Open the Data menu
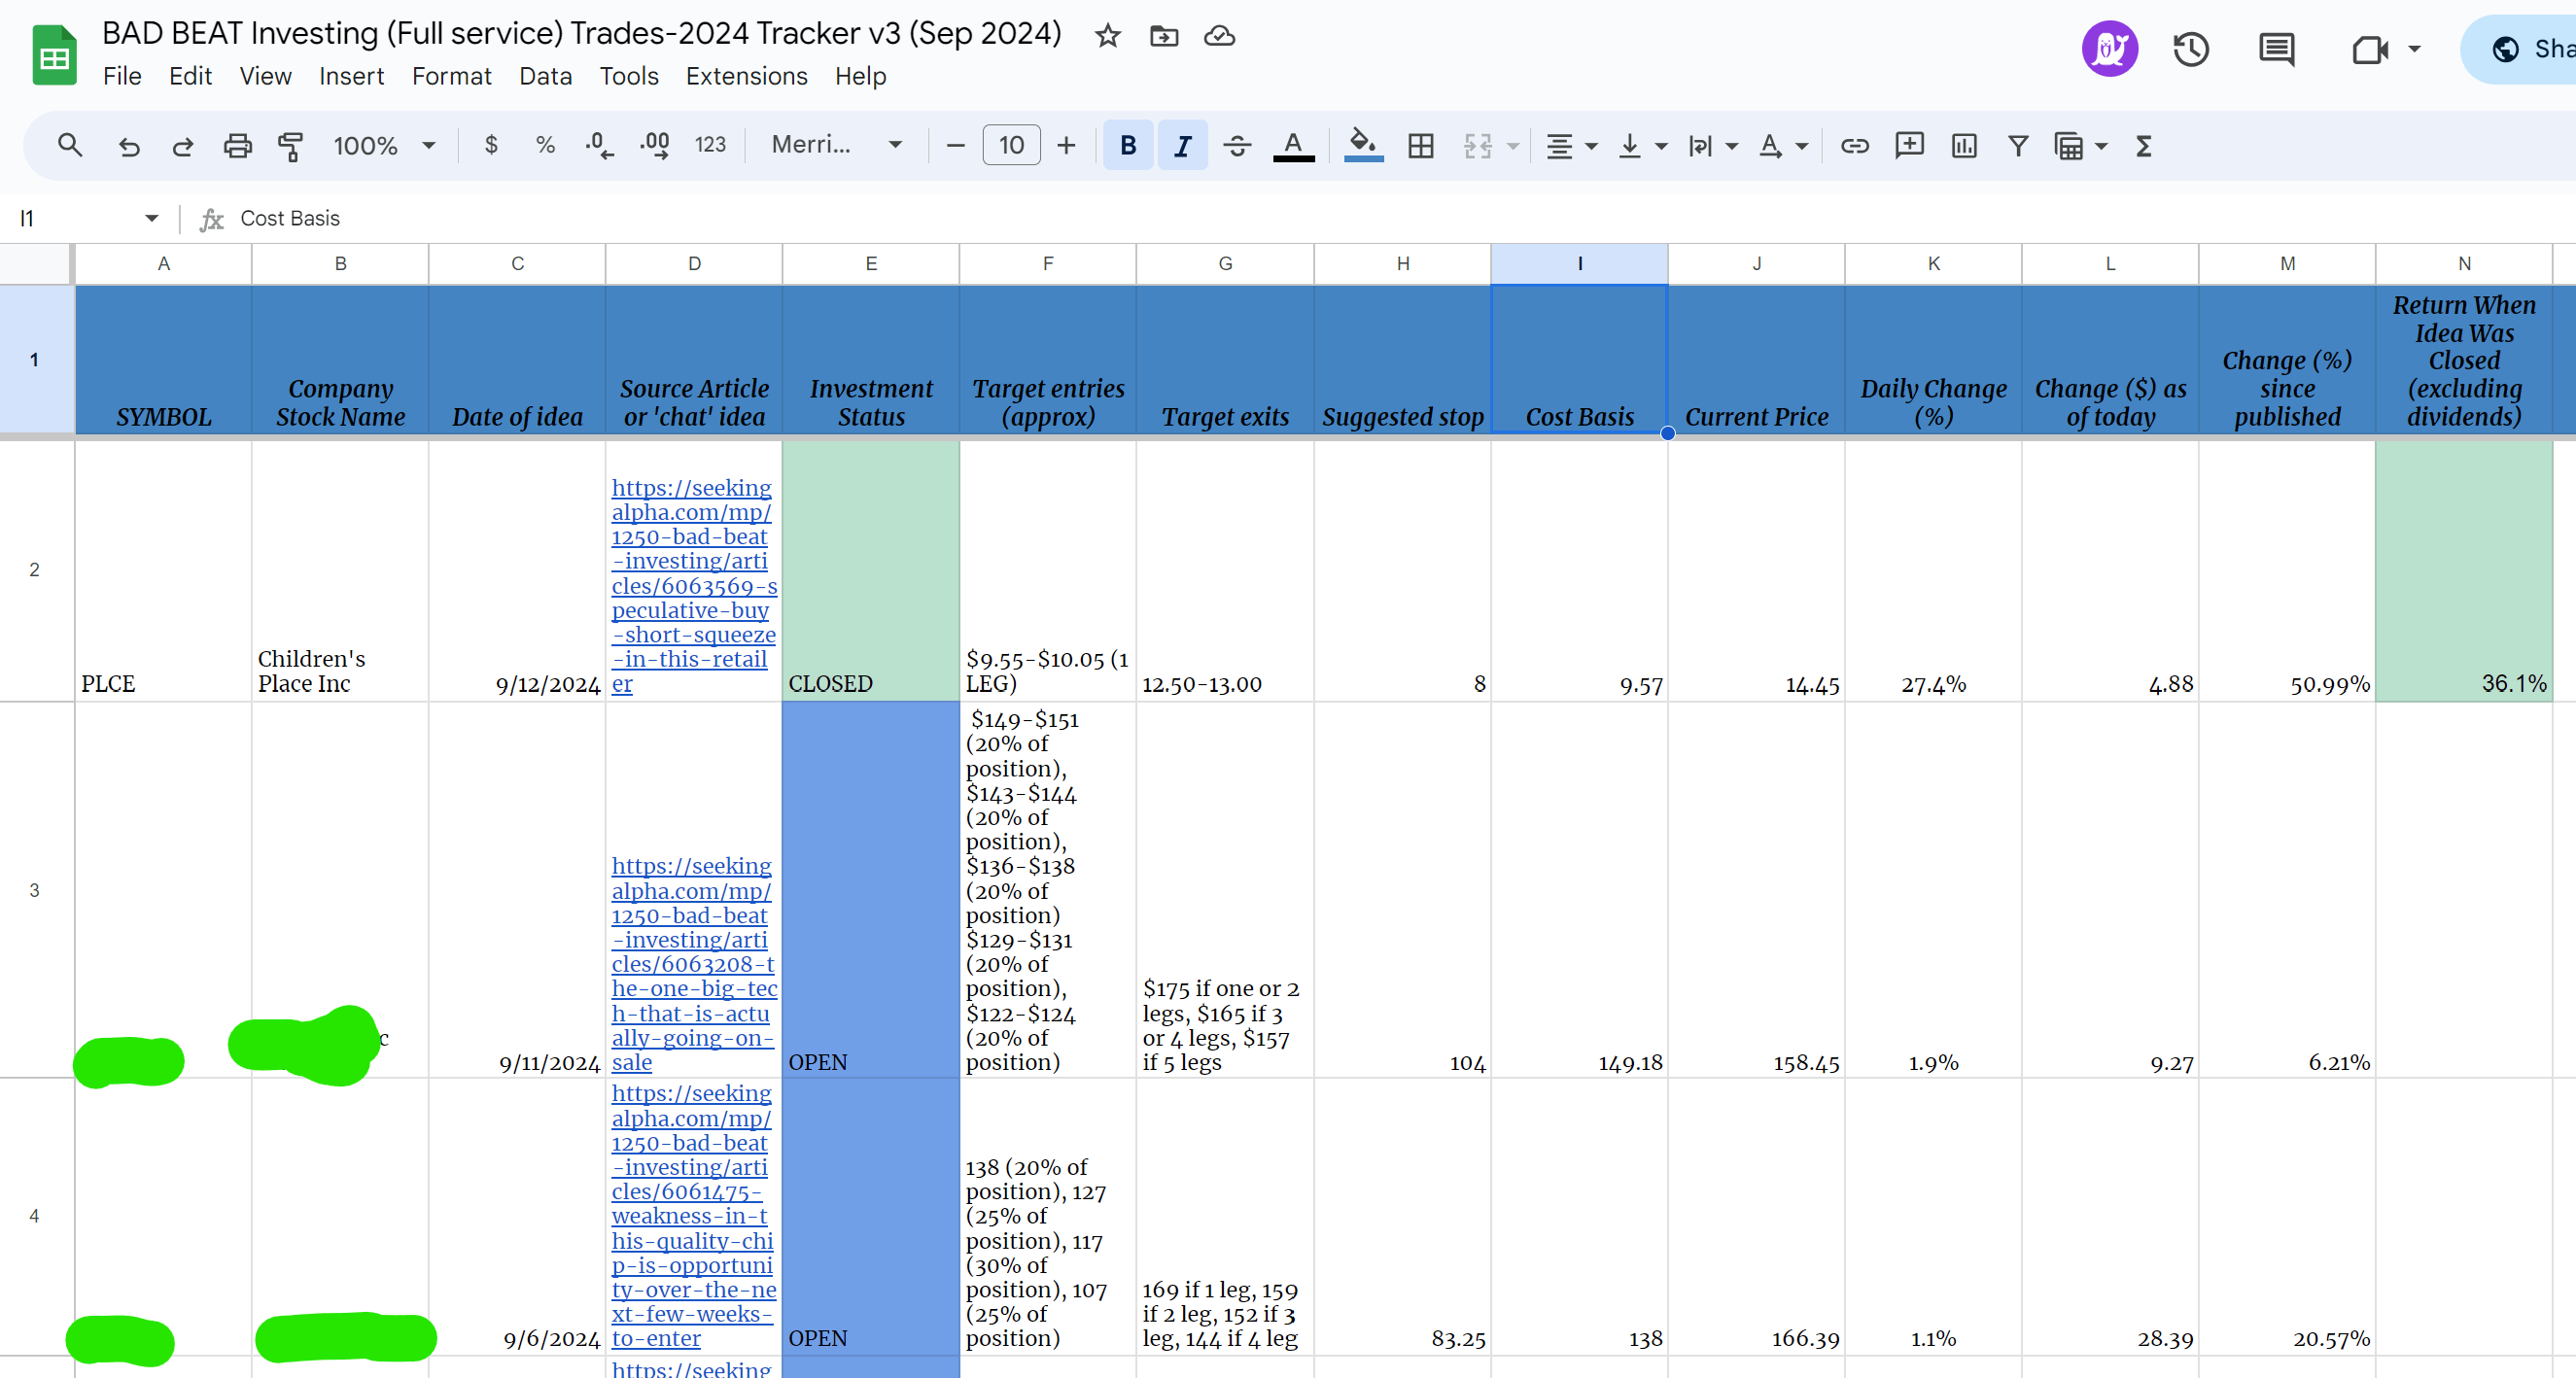 click(x=545, y=76)
